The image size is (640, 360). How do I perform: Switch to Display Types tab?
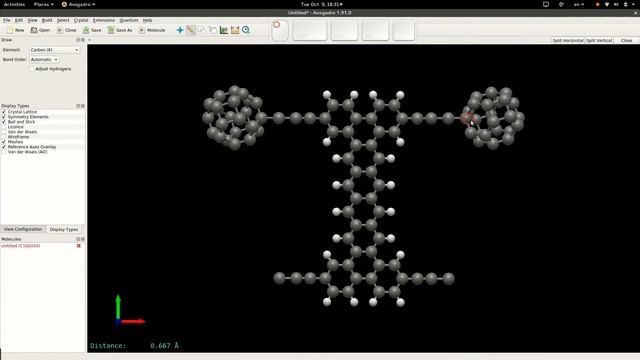click(64, 229)
